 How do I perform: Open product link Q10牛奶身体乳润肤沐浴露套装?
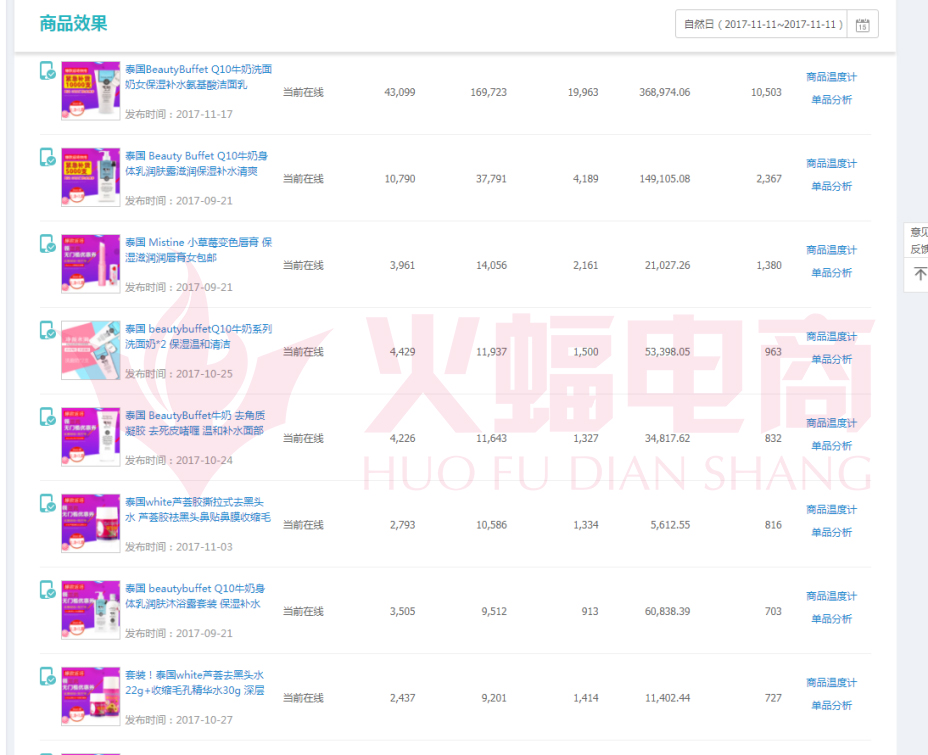coord(195,596)
